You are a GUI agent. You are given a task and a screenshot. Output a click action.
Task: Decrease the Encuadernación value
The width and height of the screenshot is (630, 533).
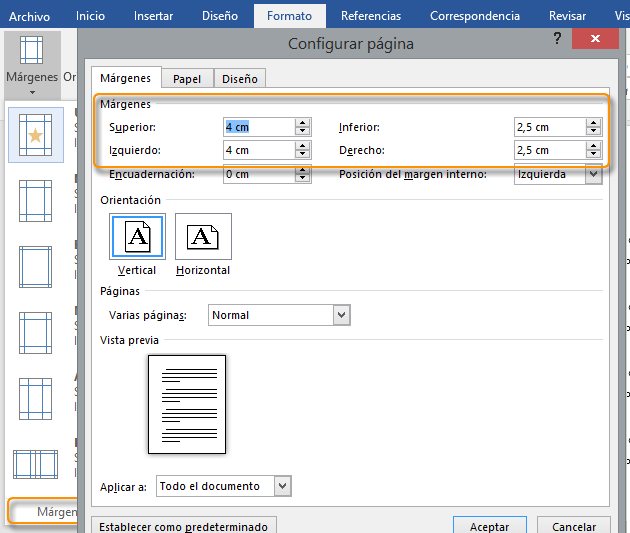point(303,178)
